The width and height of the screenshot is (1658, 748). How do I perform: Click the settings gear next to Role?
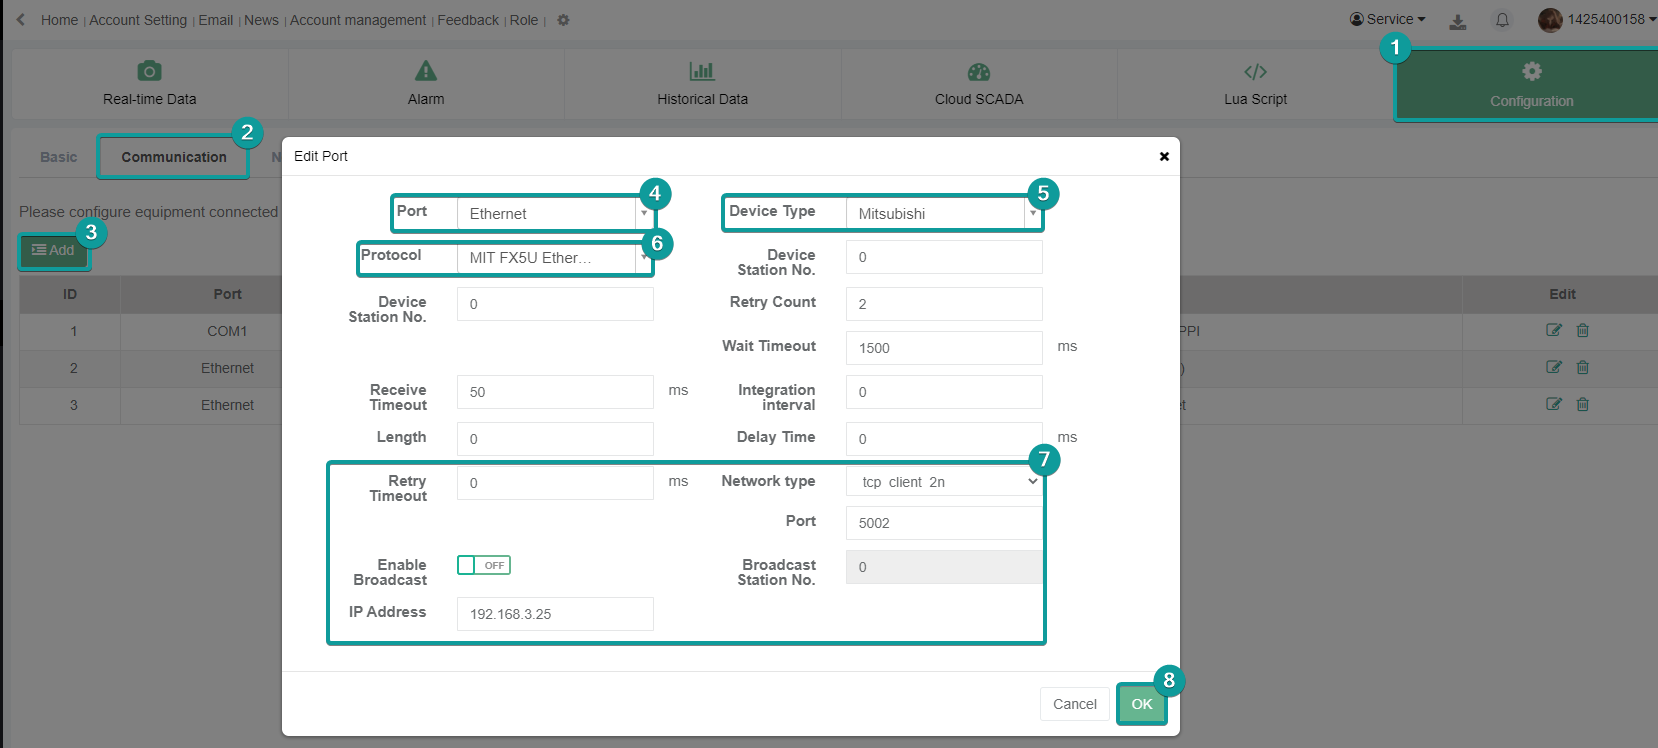pos(563,20)
